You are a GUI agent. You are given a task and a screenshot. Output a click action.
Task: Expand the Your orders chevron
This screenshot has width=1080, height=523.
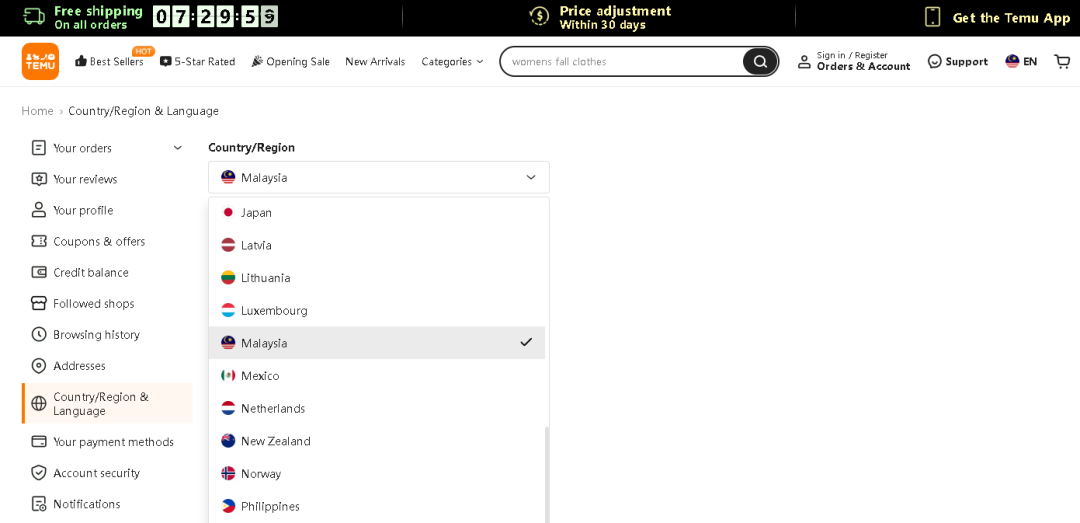pyautogui.click(x=178, y=148)
